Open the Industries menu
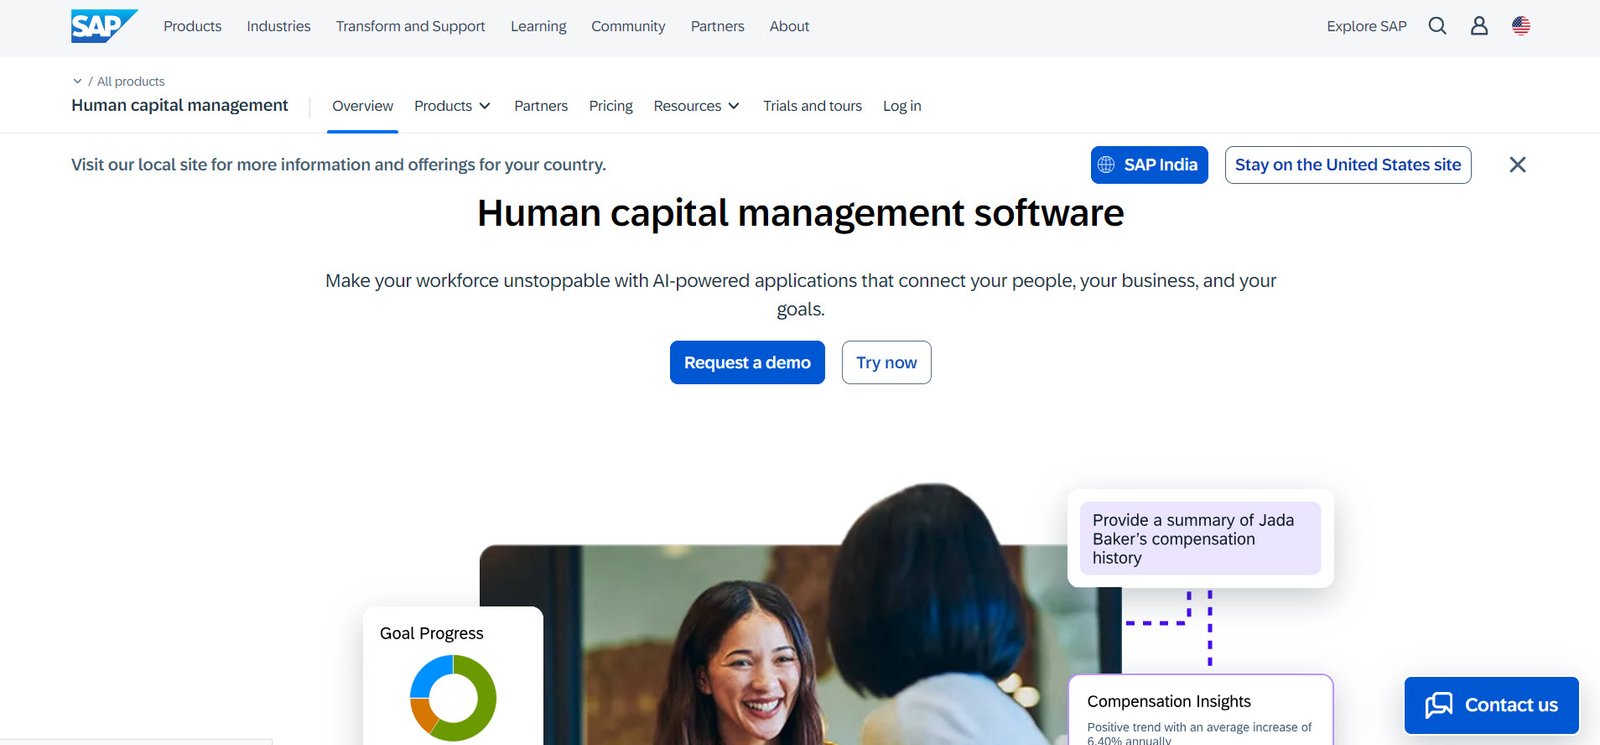Image resolution: width=1600 pixels, height=745 pixels. [278, 26]
